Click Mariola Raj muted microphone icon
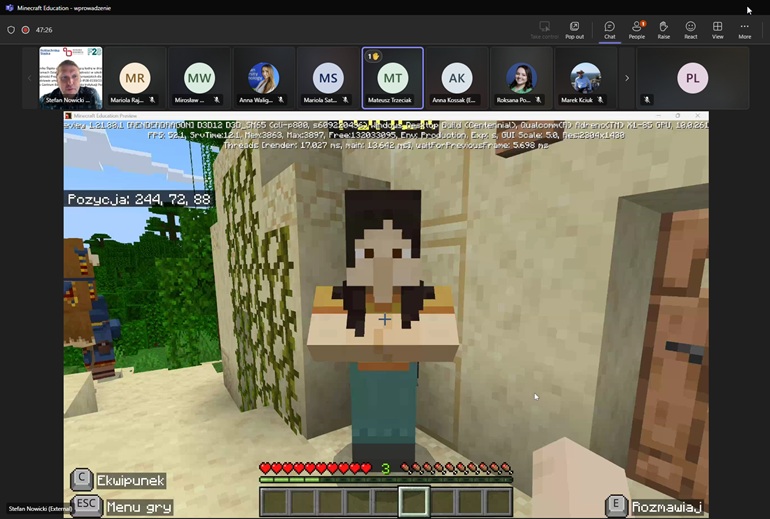The height and width of the screenshot is (519, 770). coord(152,100)
